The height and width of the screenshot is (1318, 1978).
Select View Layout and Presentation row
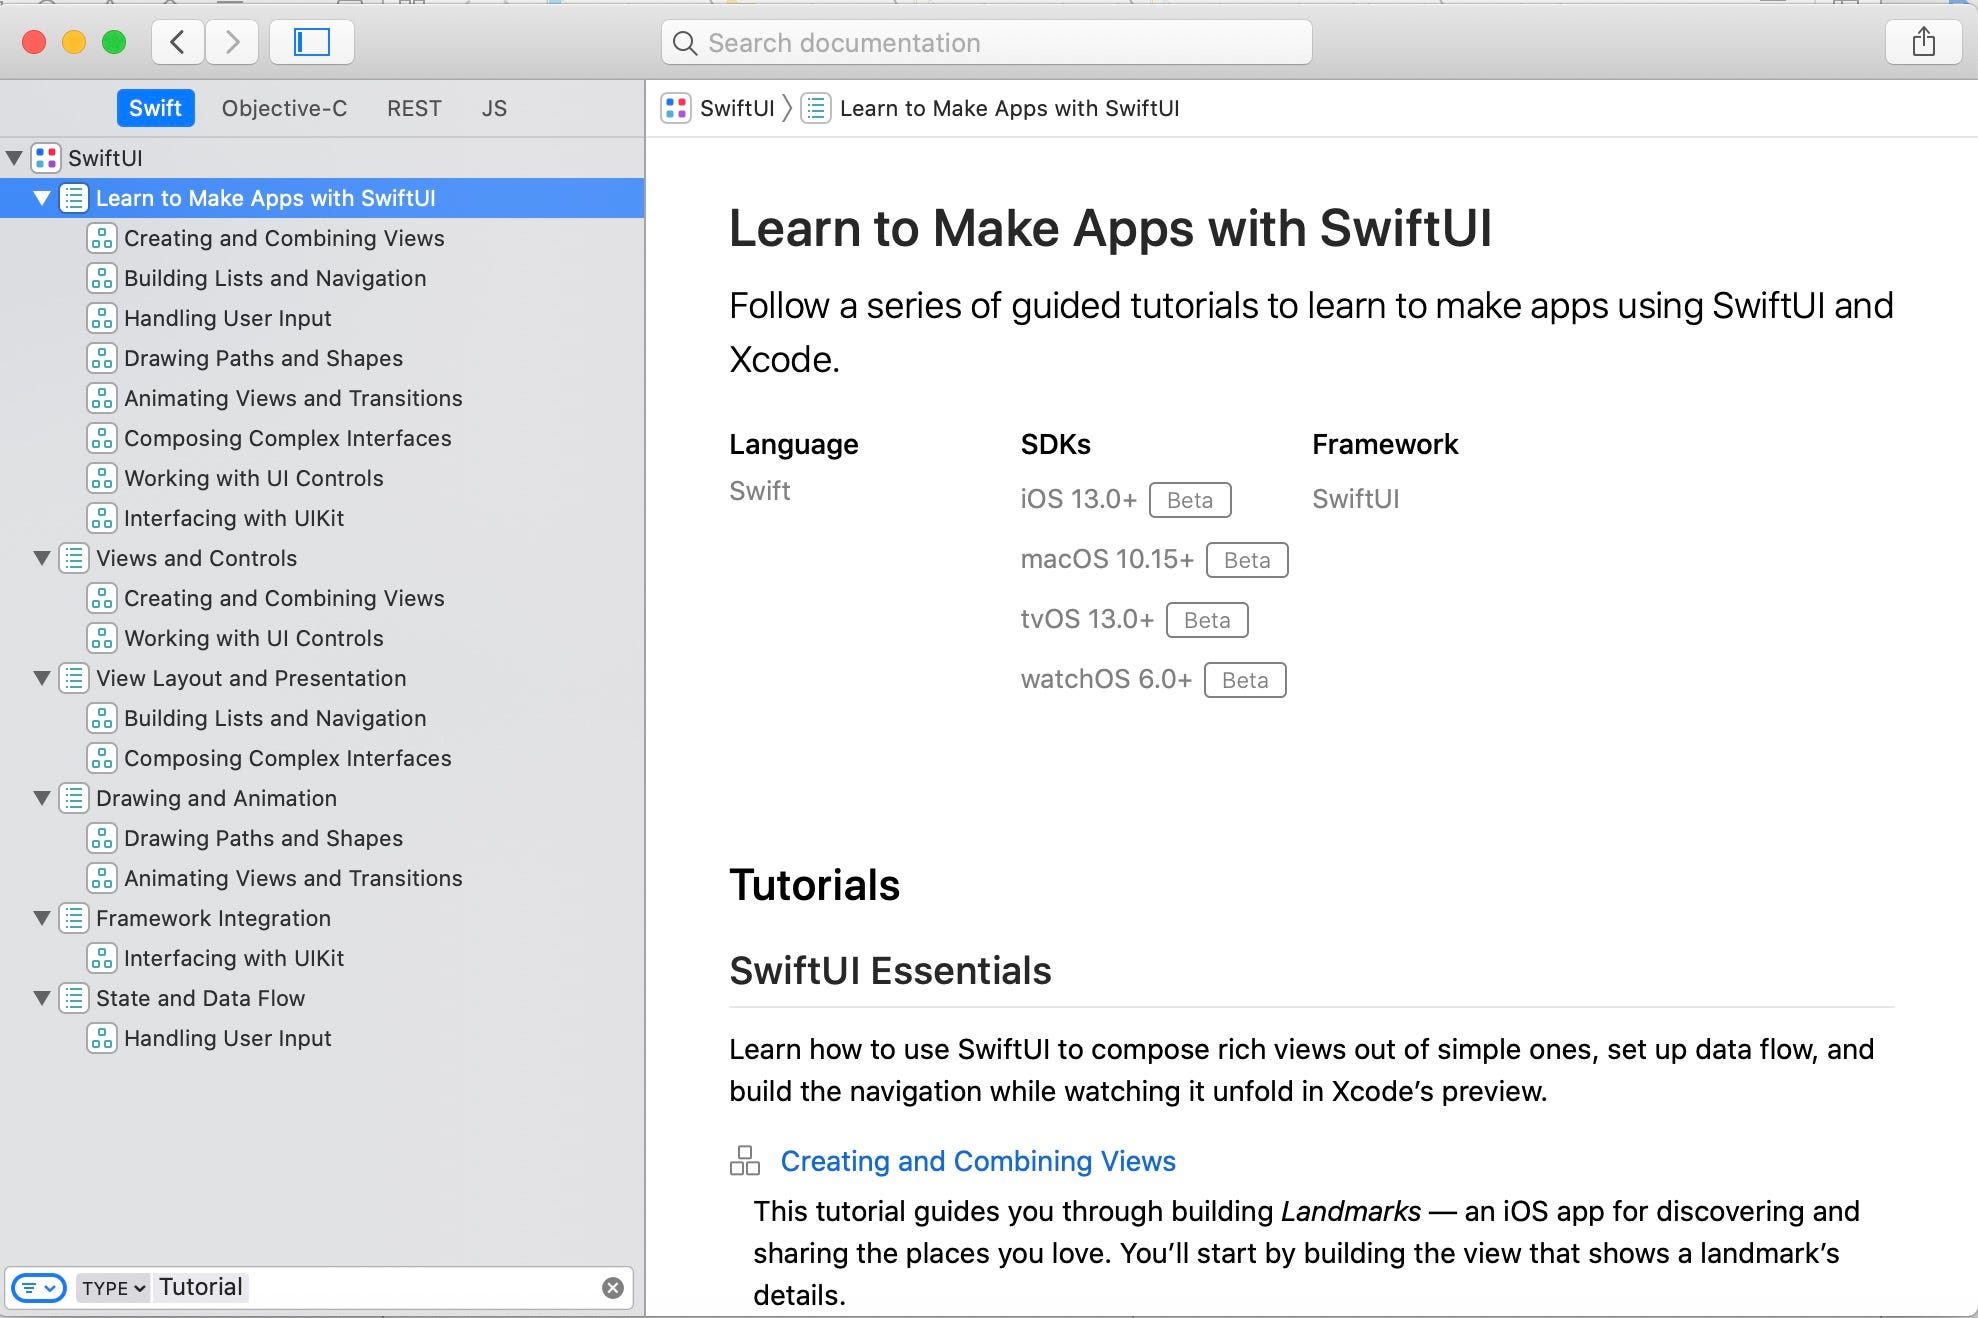pos(322,678)
